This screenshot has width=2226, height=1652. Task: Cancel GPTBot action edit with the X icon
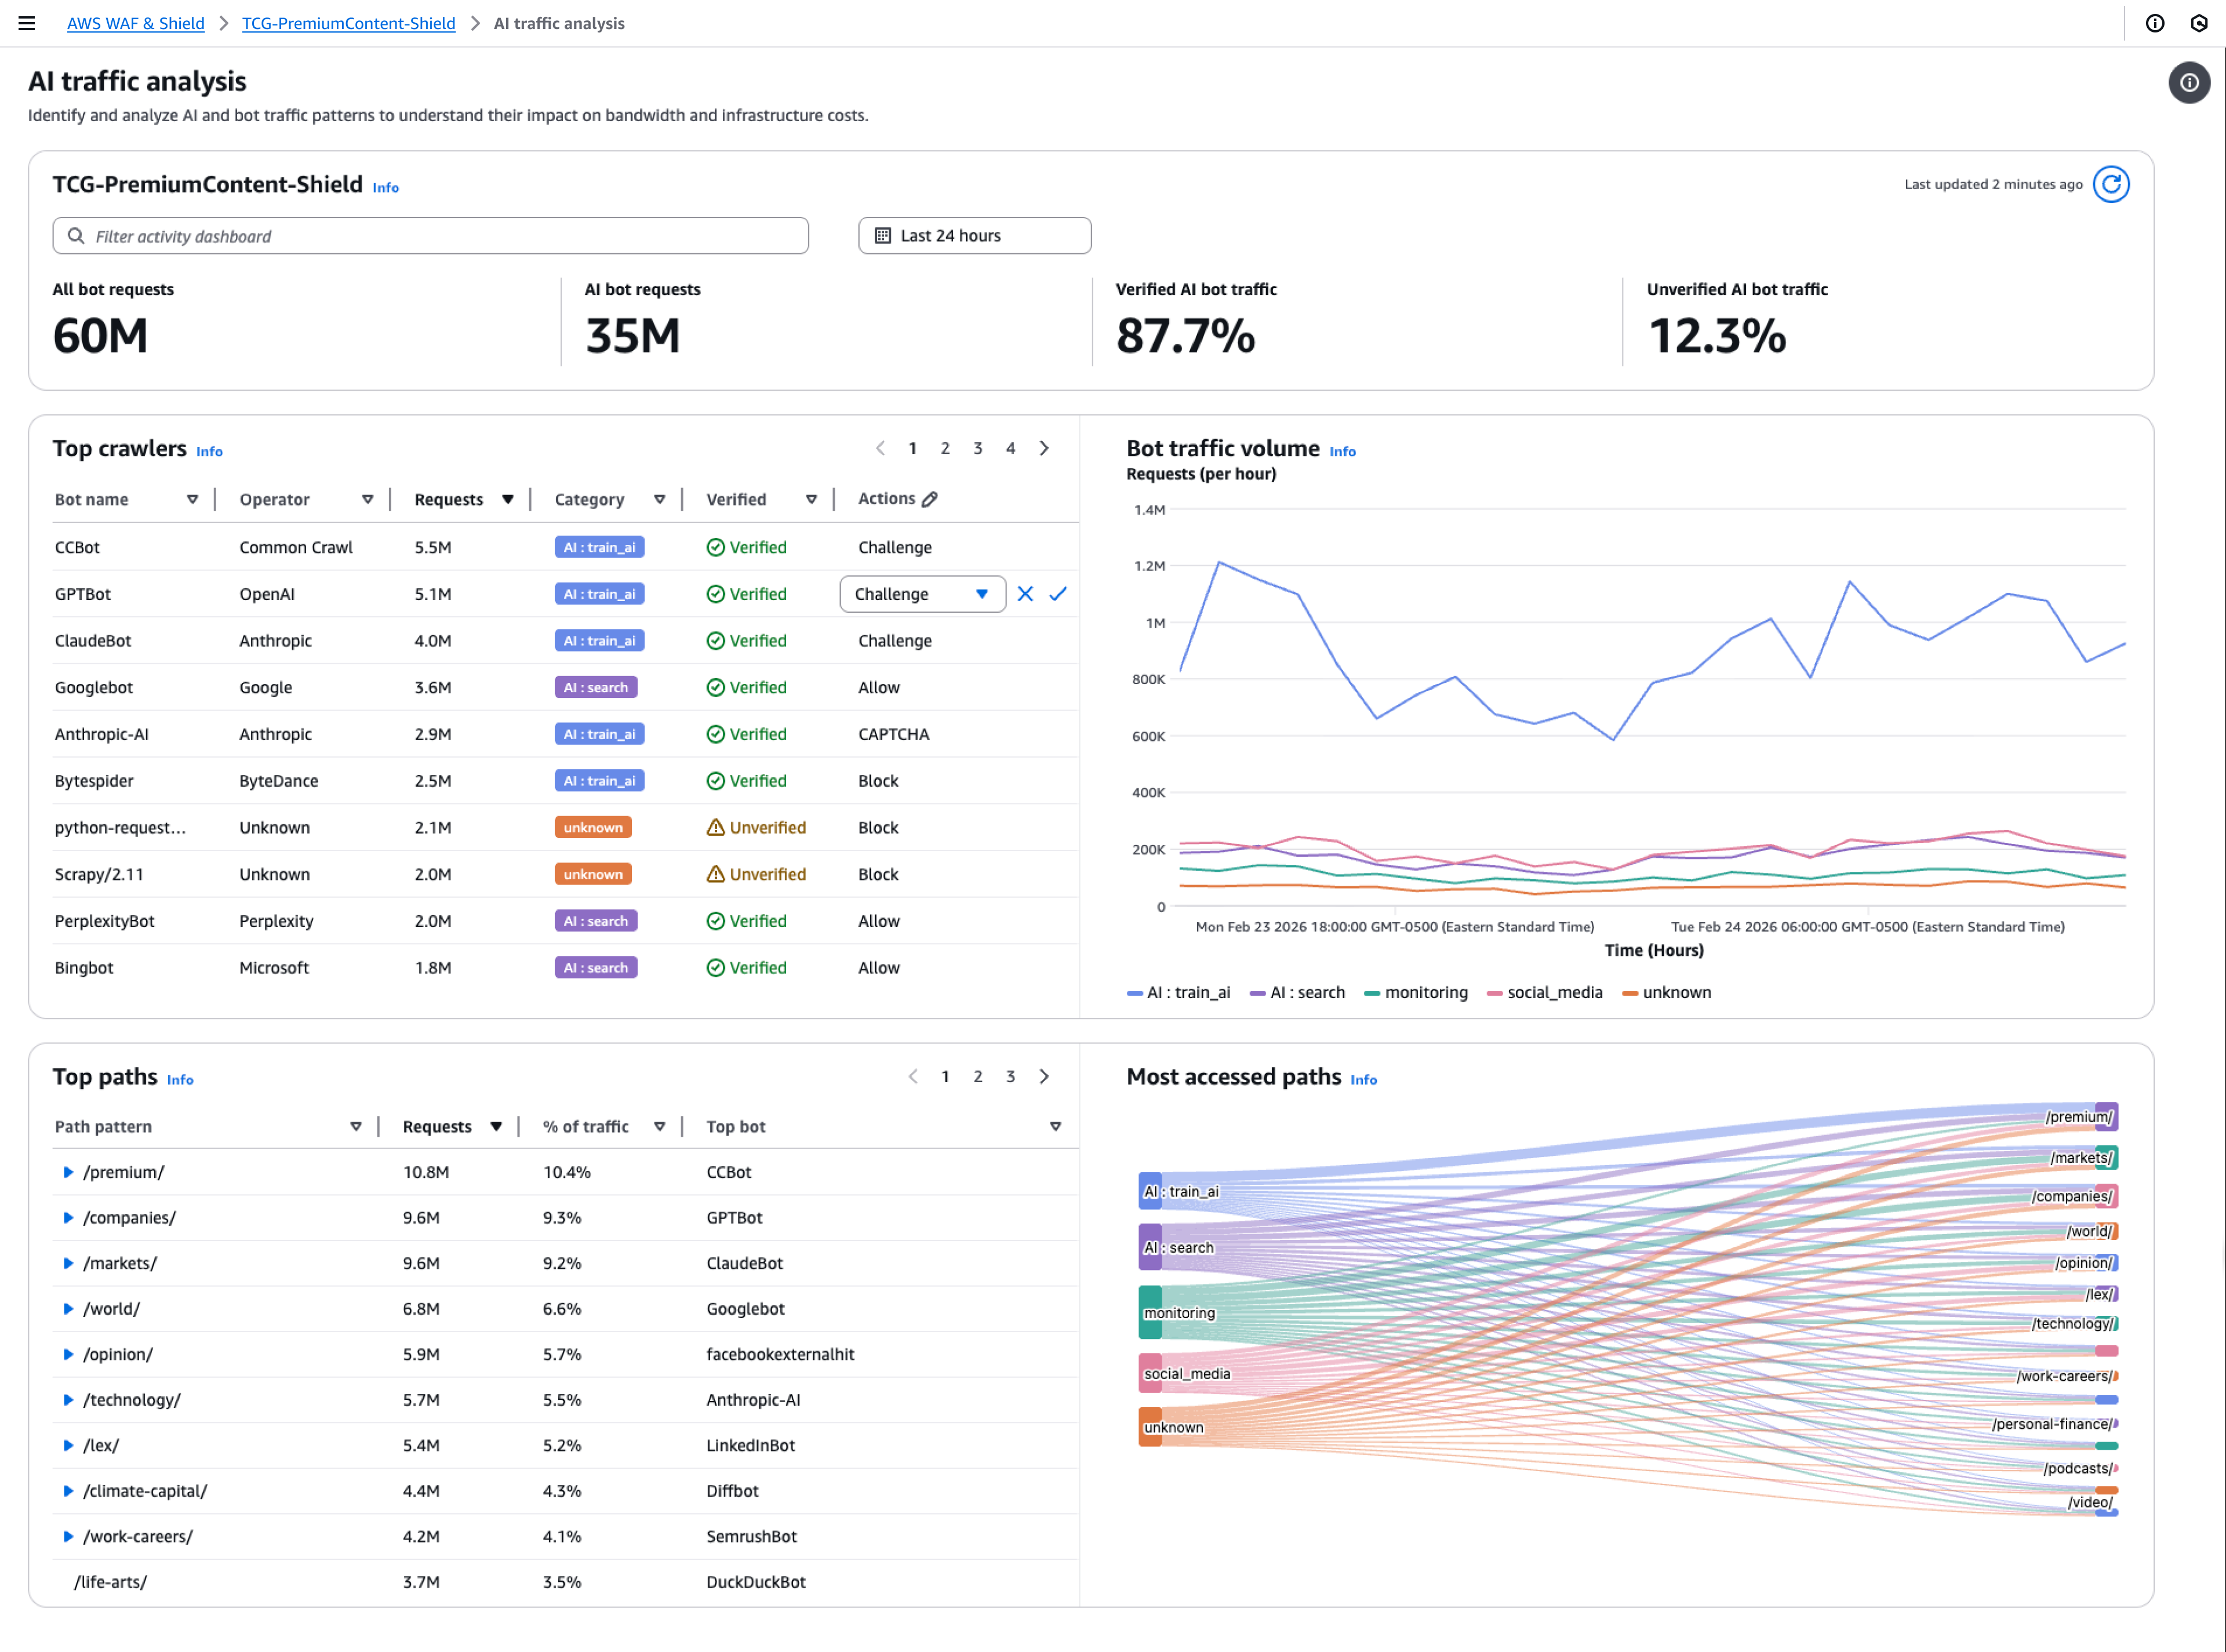click(x=1024, y=593)
